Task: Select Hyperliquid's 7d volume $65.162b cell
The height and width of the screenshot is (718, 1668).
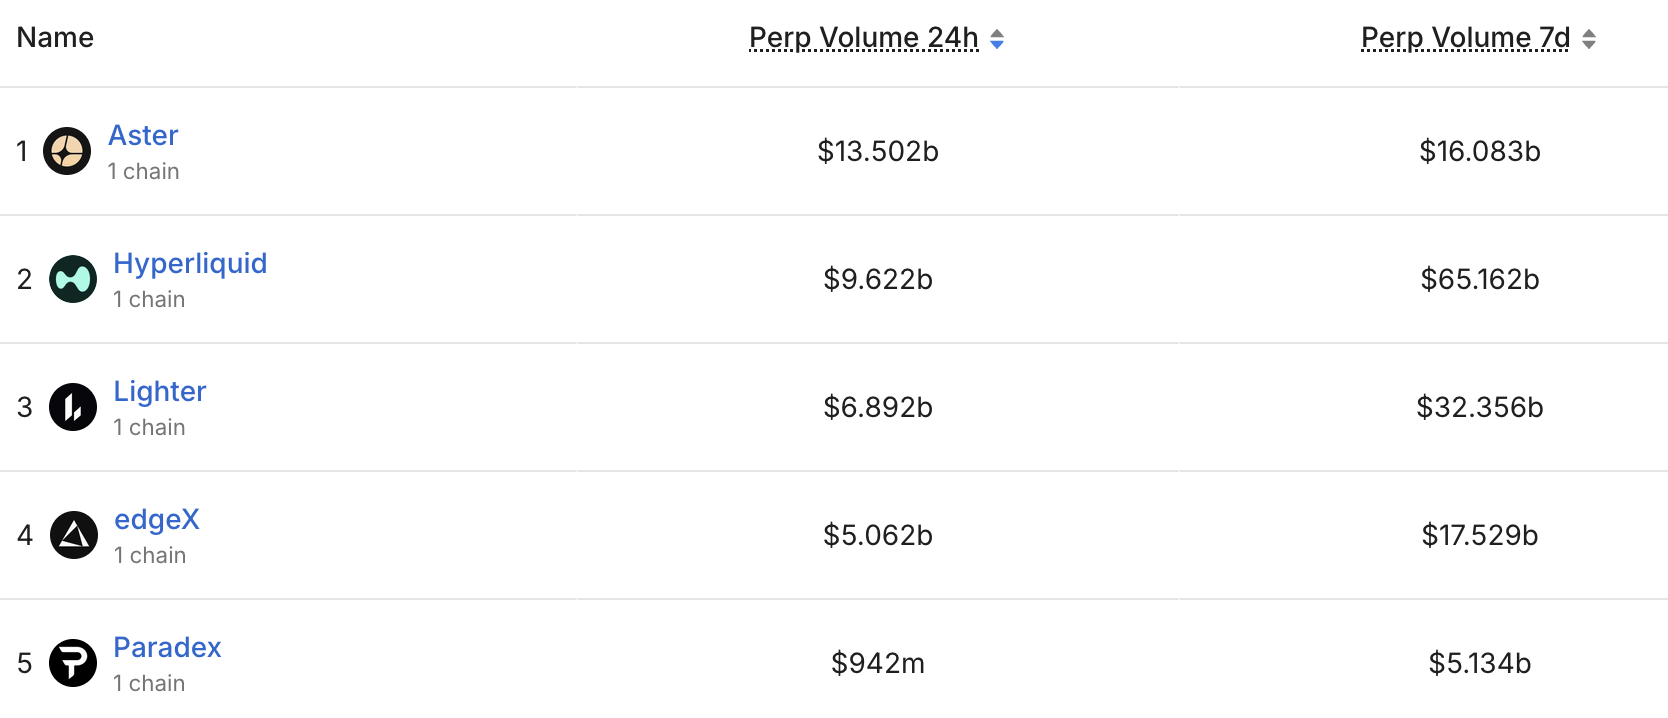Action: pyautogui.click(x=1480, y=279)
